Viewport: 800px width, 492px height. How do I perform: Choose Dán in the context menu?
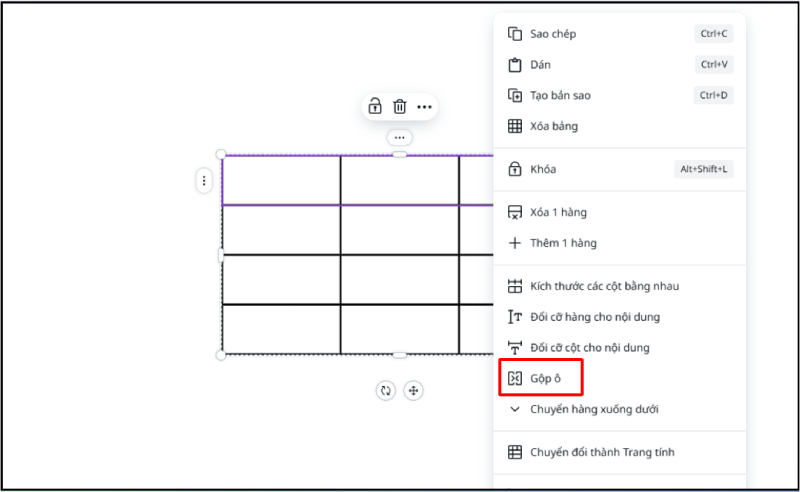point(540,65)
